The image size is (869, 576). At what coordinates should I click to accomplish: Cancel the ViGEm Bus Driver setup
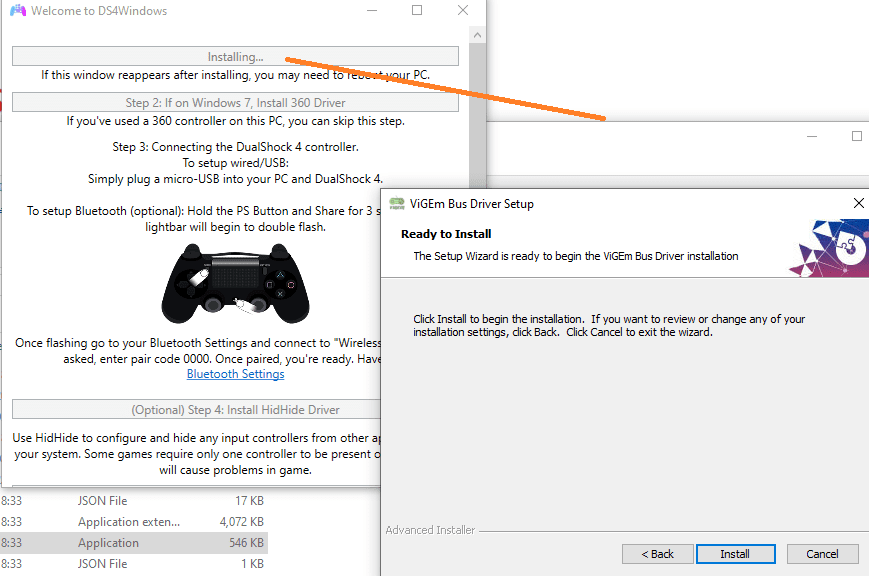click(x=822, y=554)
